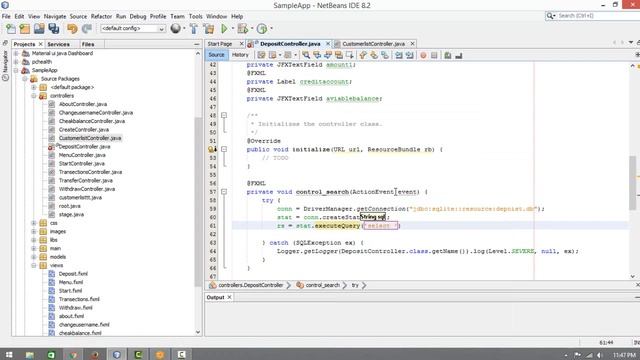Open the Debug Project dropdown arrow
This screenshot has width=640, height=360.
pos(251,29)
